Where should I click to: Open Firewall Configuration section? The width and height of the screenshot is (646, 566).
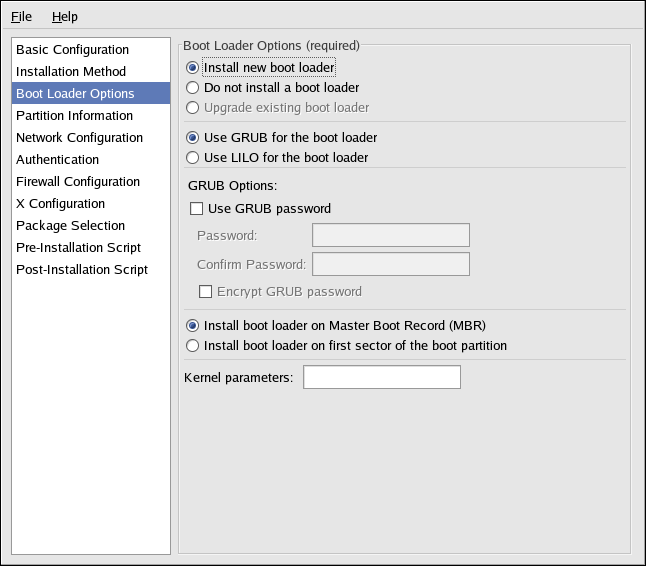click(x=78, y=182)
